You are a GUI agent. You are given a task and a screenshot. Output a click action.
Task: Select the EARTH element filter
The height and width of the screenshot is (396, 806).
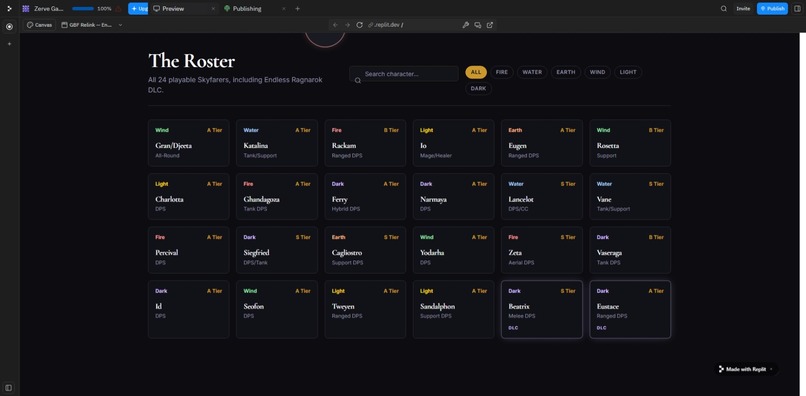point(566,72)
